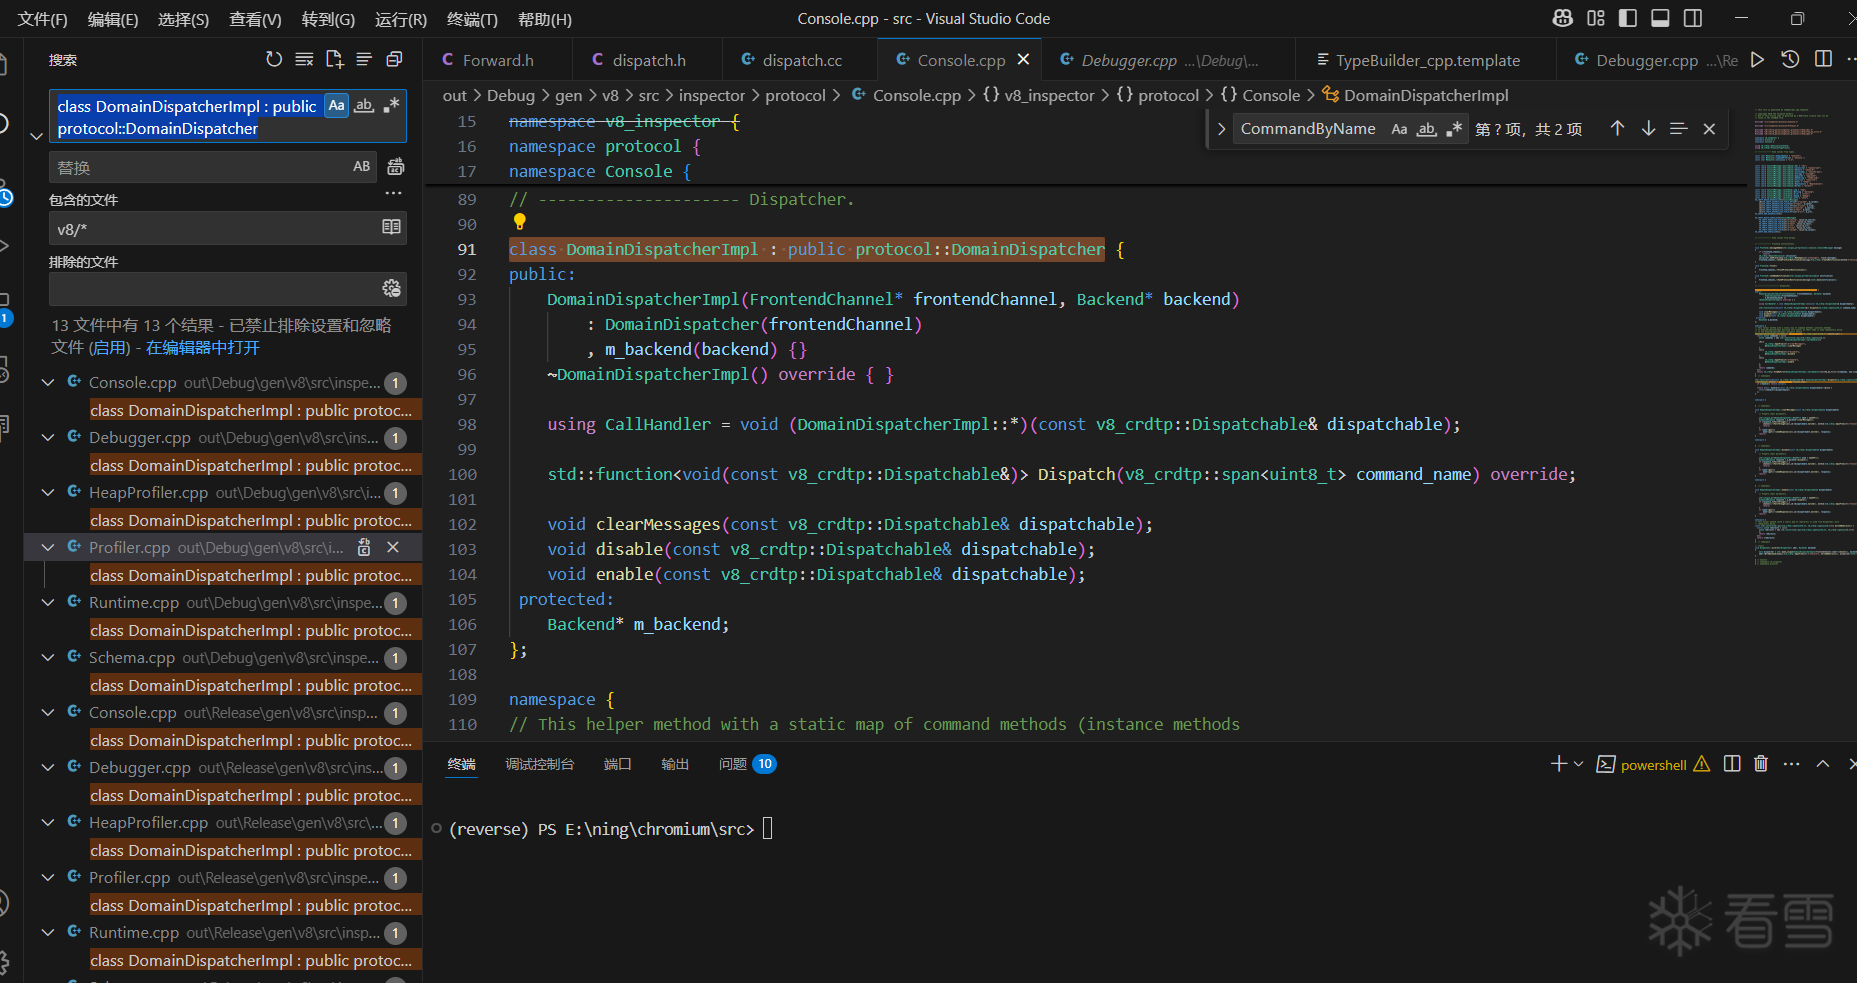Collapse Console.cpp Debug result group
Image resolution: width=1857 pixels, height=983 pixels.
(x=48, y=382)
